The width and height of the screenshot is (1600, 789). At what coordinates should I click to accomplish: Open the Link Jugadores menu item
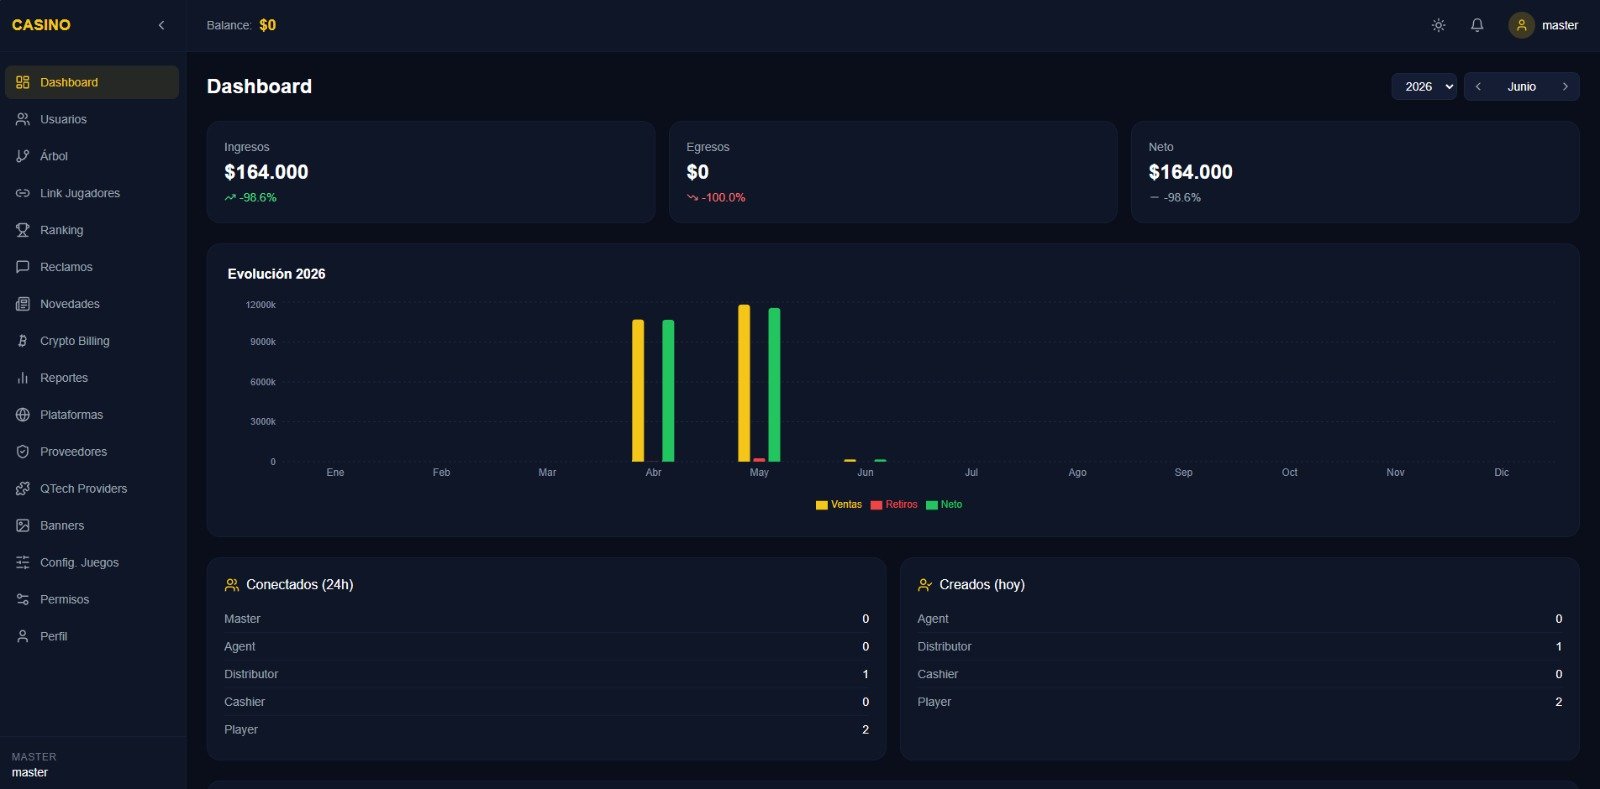pyautogui.click(x=92, y=193)
